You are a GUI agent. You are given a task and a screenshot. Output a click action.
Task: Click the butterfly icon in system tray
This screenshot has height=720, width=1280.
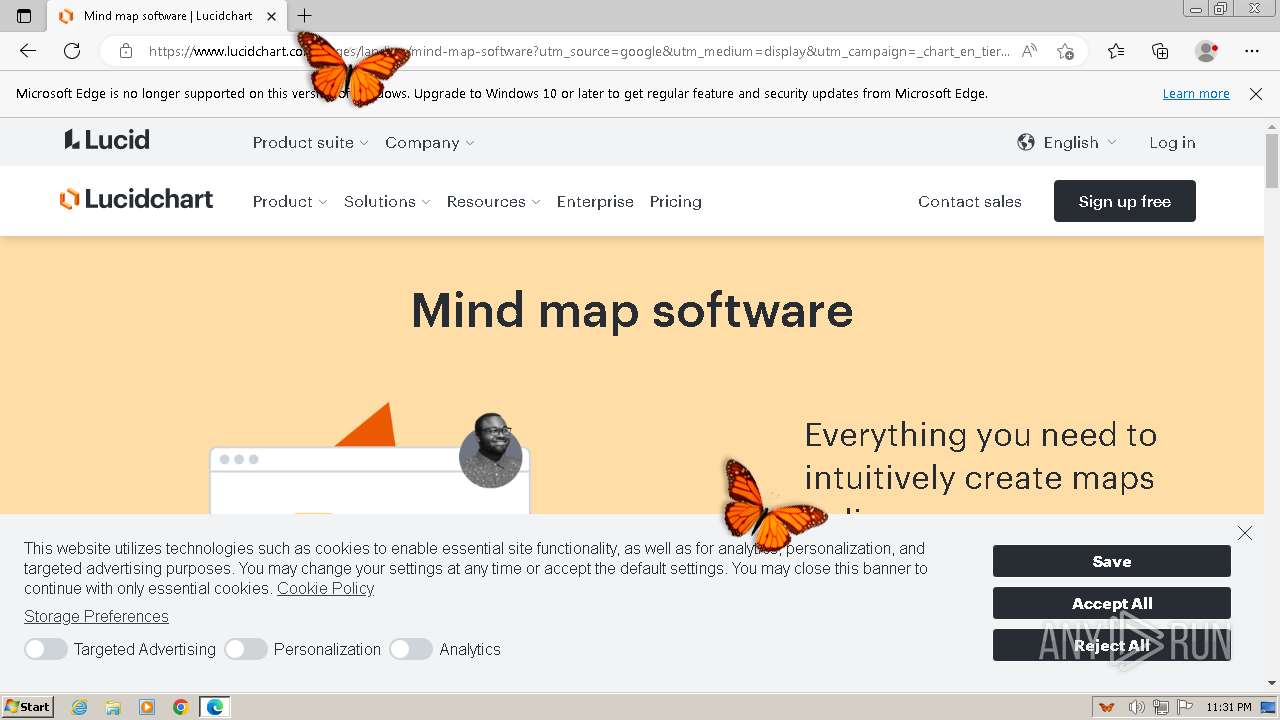pyautogui.click(x=1107, y=707)
